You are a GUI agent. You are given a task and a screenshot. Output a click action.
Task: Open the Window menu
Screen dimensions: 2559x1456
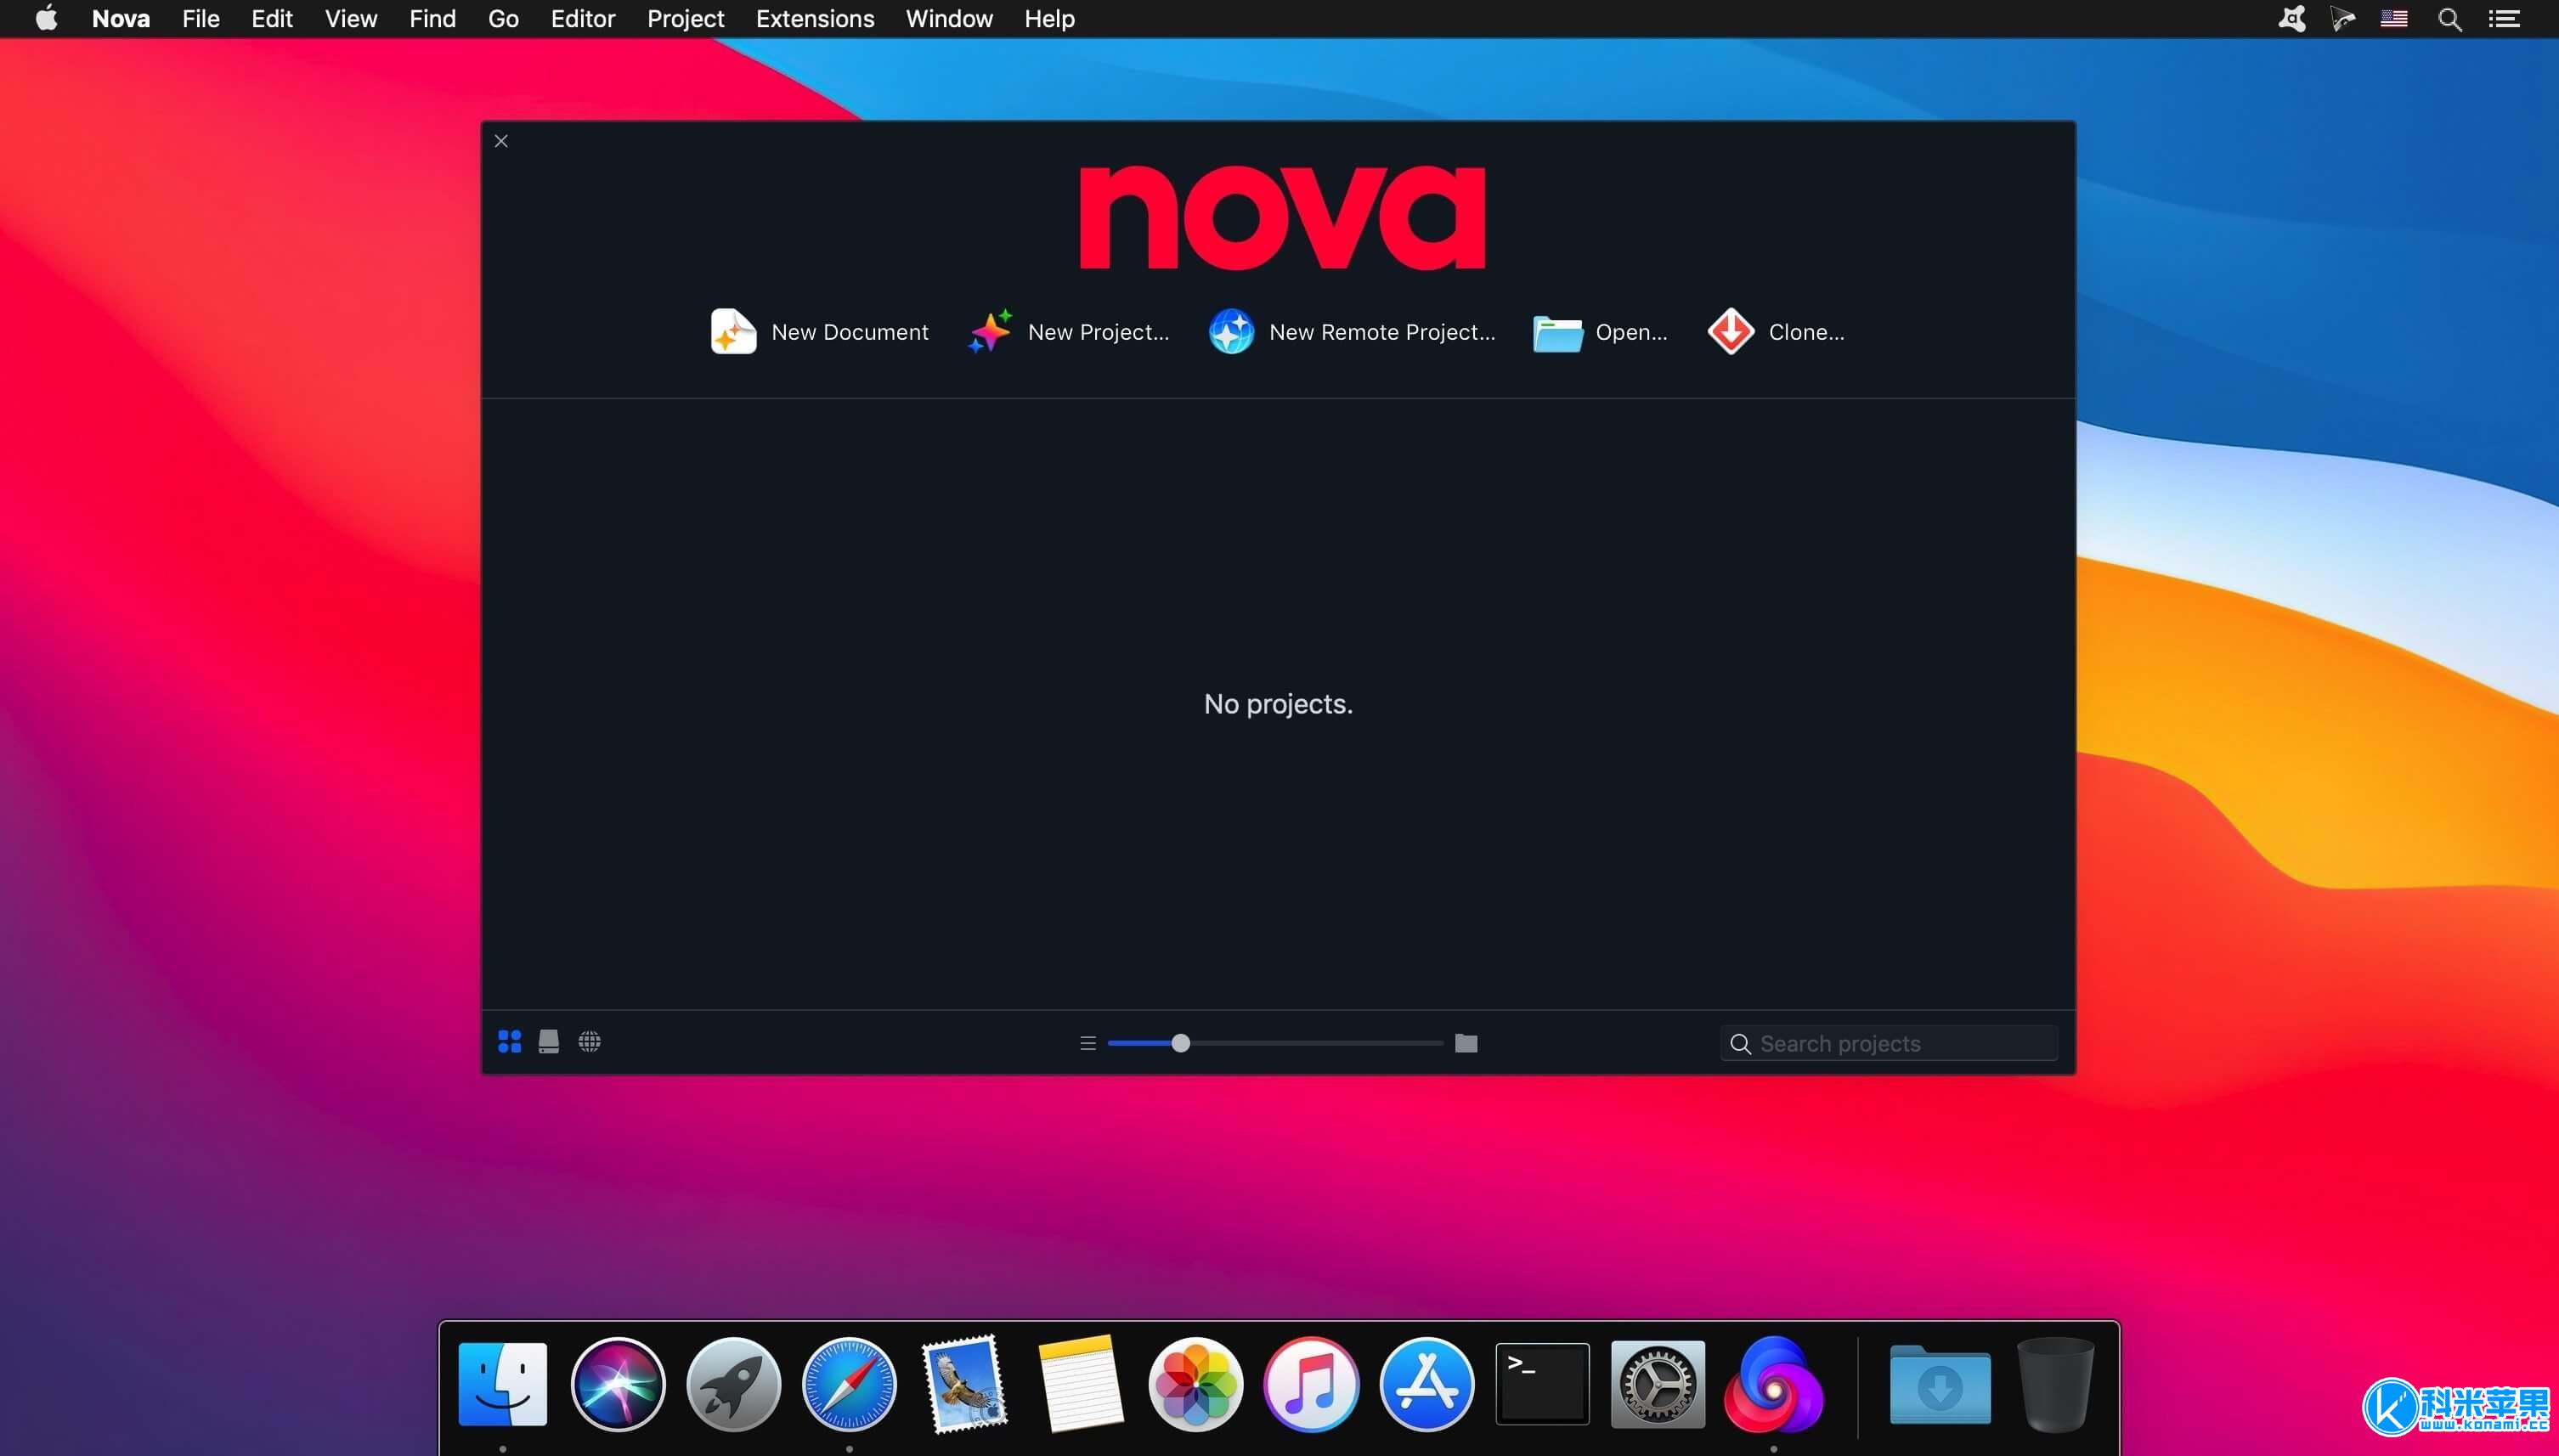(948, 18)
